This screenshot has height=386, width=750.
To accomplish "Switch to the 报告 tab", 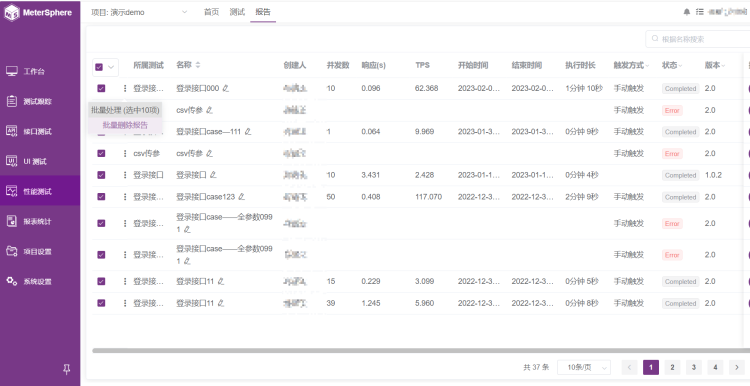I will click(x=263, y=12).
